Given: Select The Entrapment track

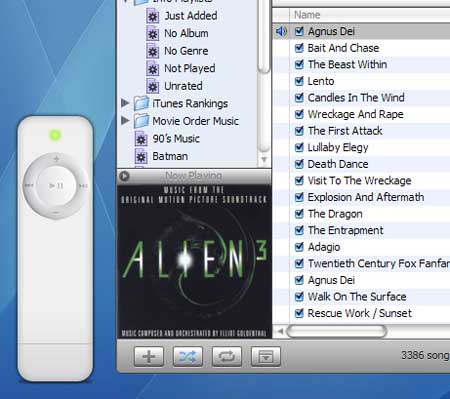Looking at the screenshot, I should coord(345,230).
